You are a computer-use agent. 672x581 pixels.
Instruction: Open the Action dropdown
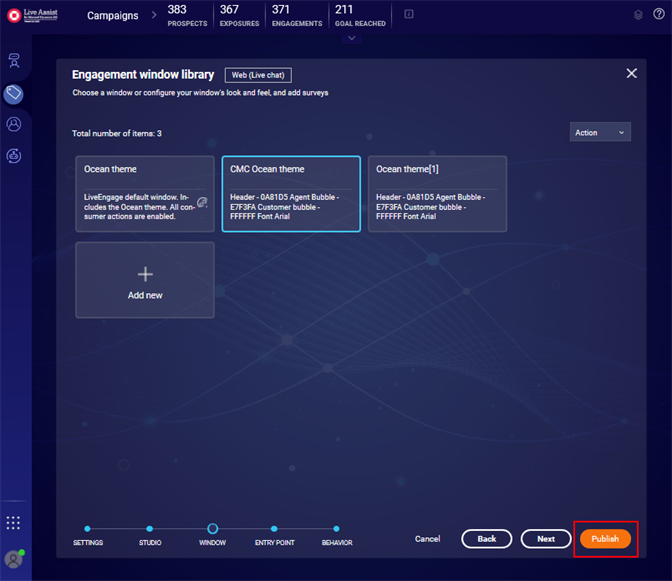[x=600, y=132]
